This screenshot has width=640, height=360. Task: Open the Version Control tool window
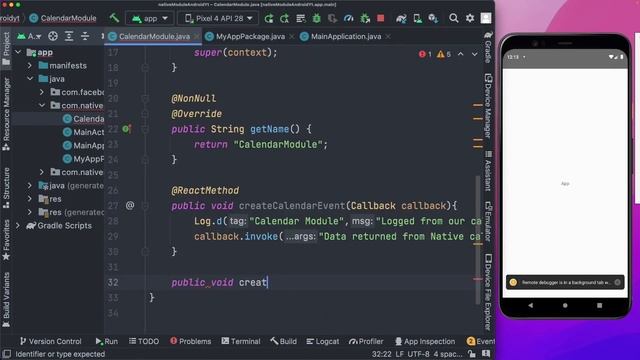51,341
